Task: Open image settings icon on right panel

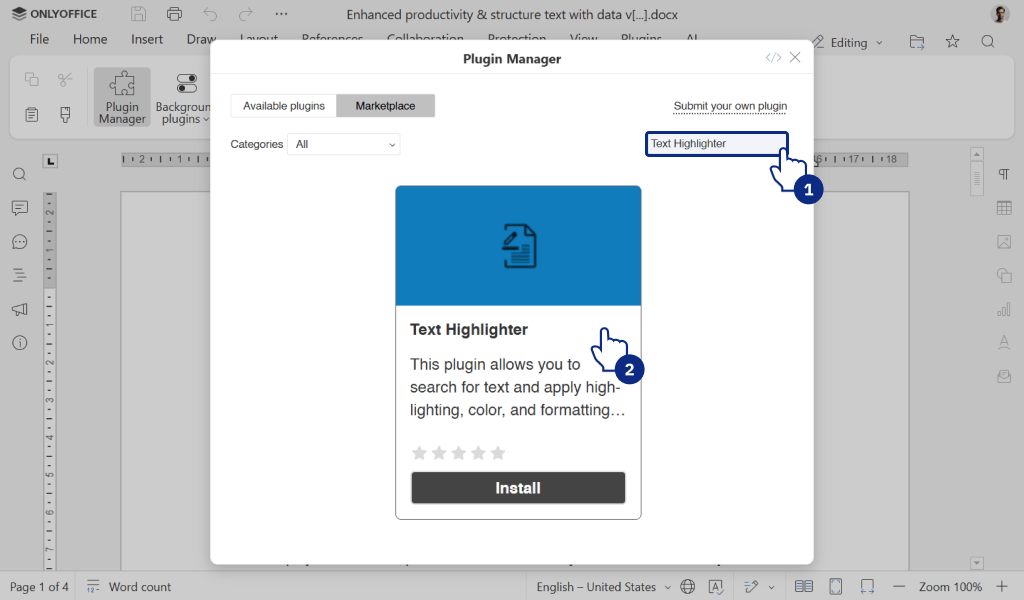Action: pyautogui.click(x=1004, y=240)
